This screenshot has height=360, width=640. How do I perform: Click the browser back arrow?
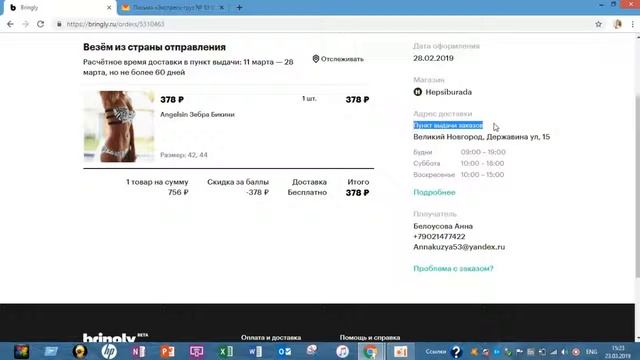tap(10, 24)
